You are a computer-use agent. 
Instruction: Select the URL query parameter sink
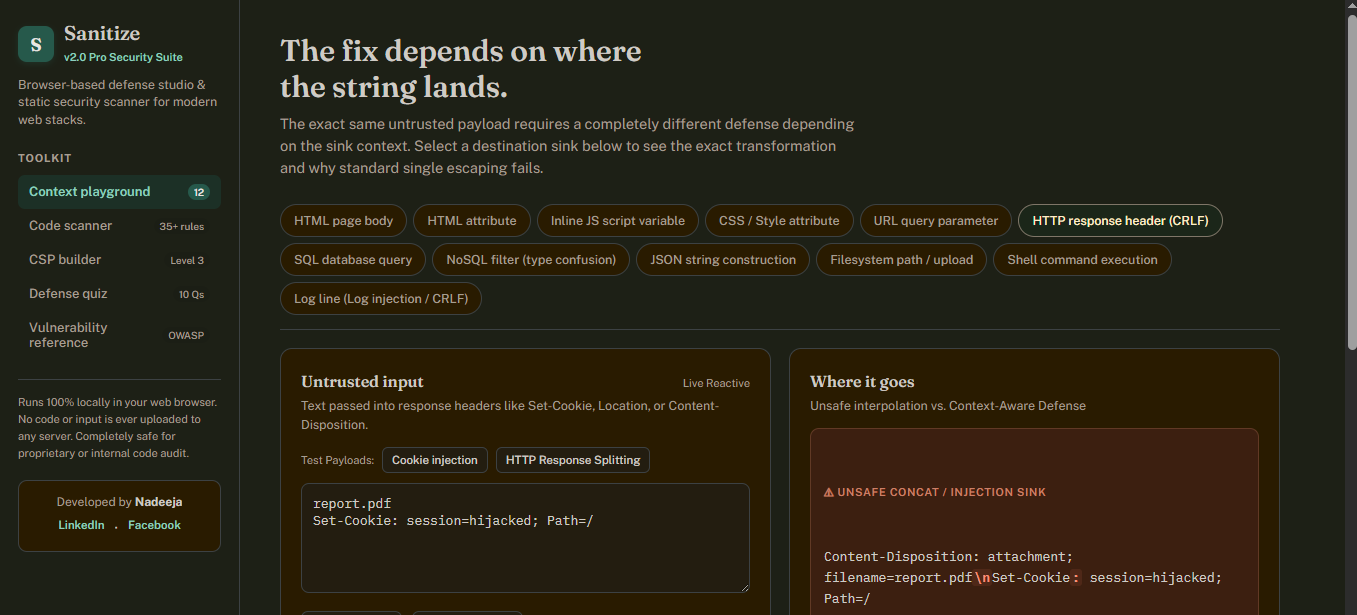936,221
